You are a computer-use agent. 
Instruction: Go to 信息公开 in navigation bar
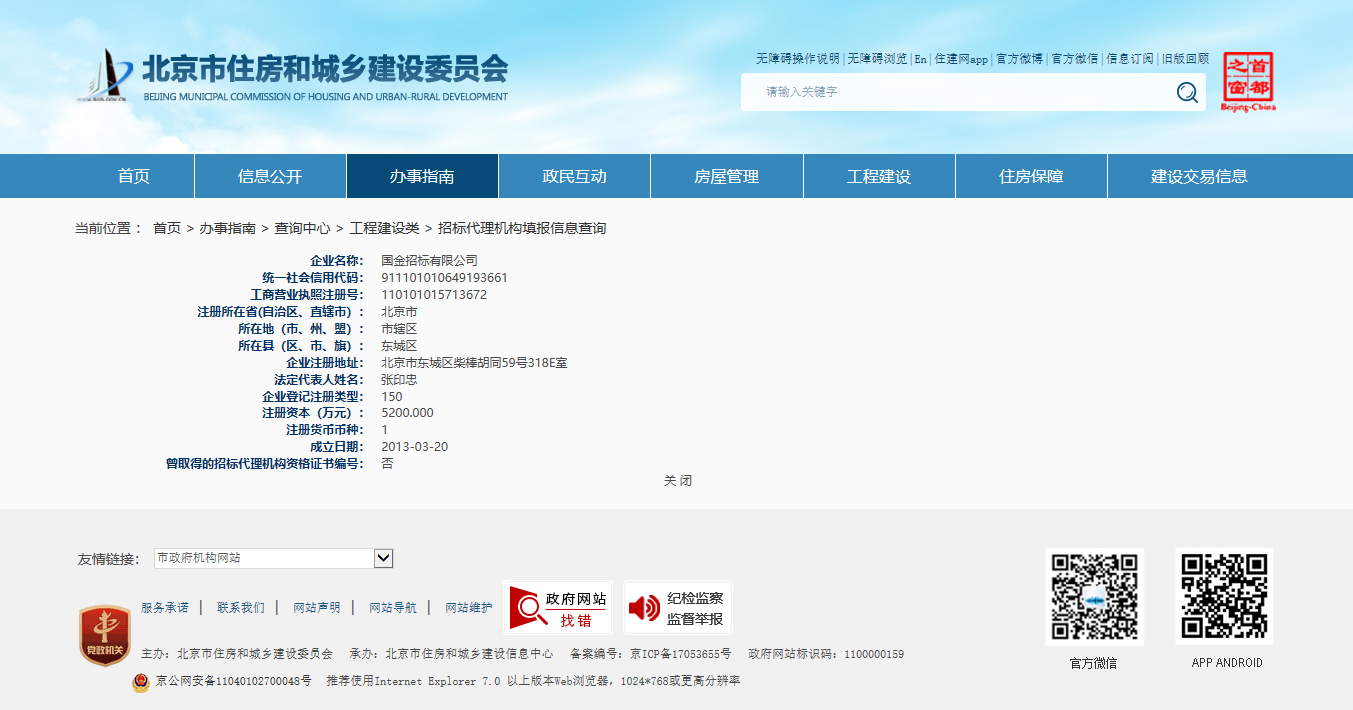[270, 177]
